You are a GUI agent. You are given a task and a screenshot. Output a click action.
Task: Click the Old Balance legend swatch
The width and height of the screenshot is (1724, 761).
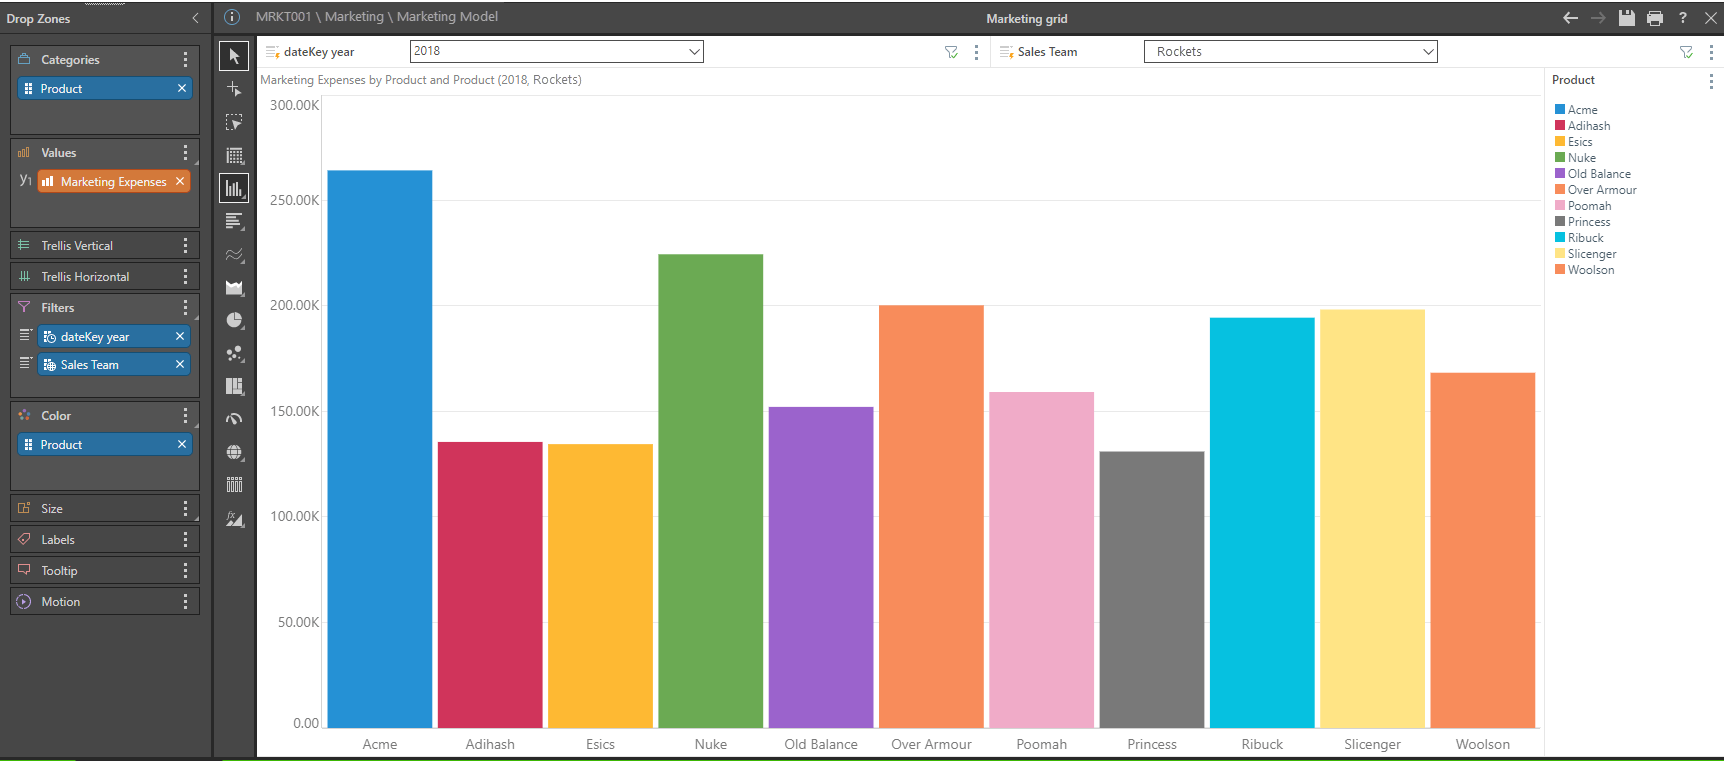pos(1560,174)
